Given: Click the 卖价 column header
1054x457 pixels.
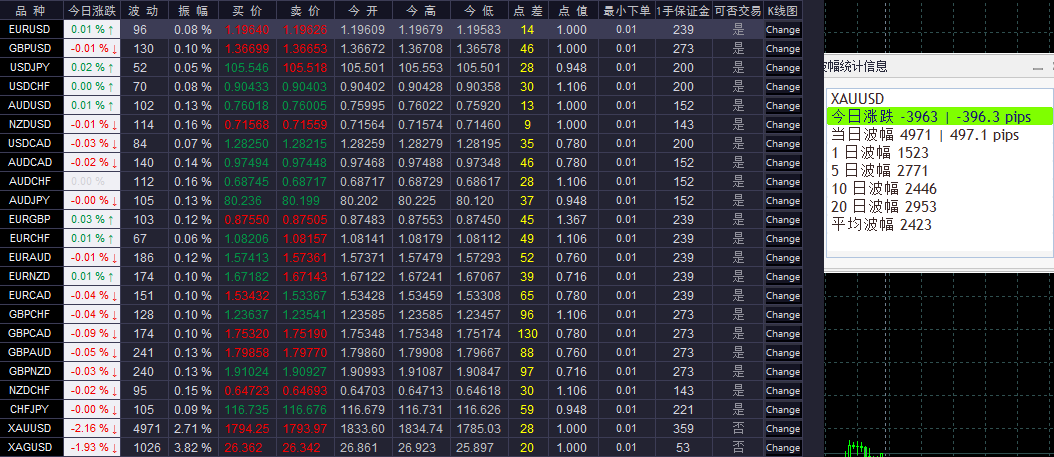Looking at the screenshot, I should (x=305, y=10).
